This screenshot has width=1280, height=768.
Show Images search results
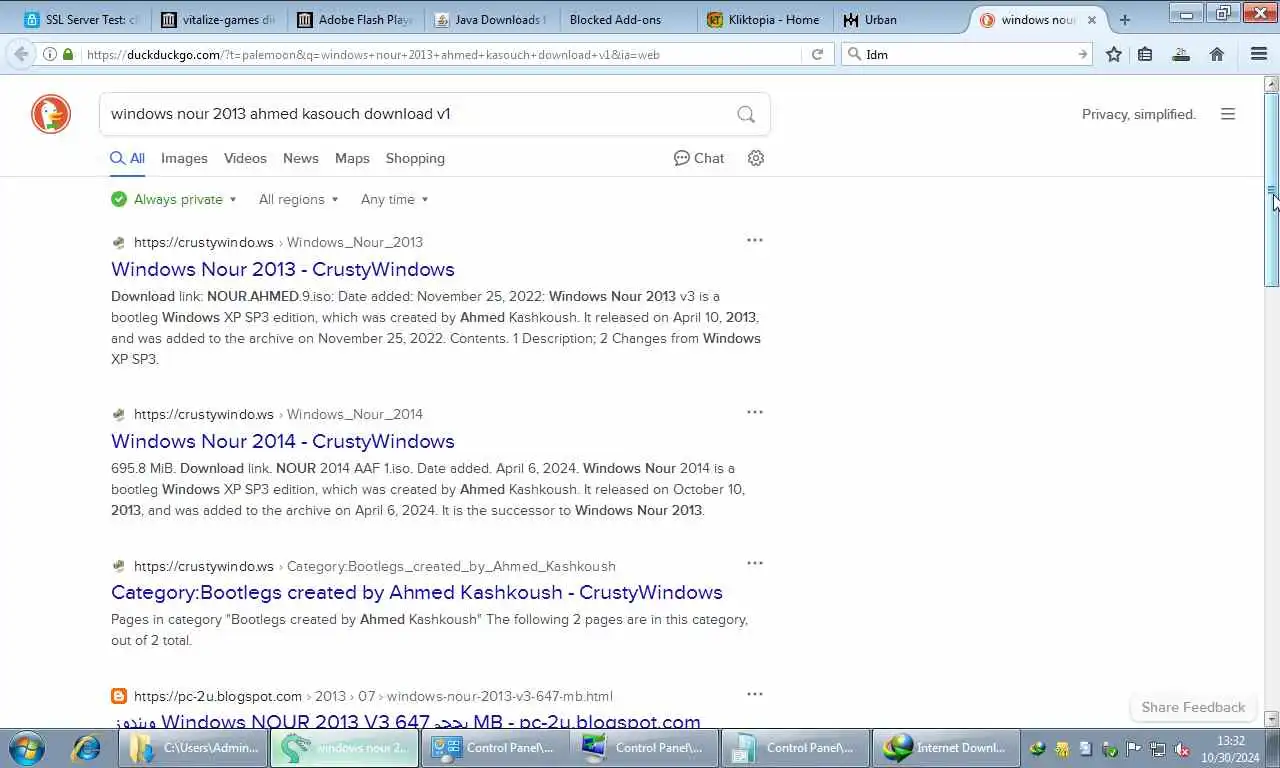(x=184, y=158)
